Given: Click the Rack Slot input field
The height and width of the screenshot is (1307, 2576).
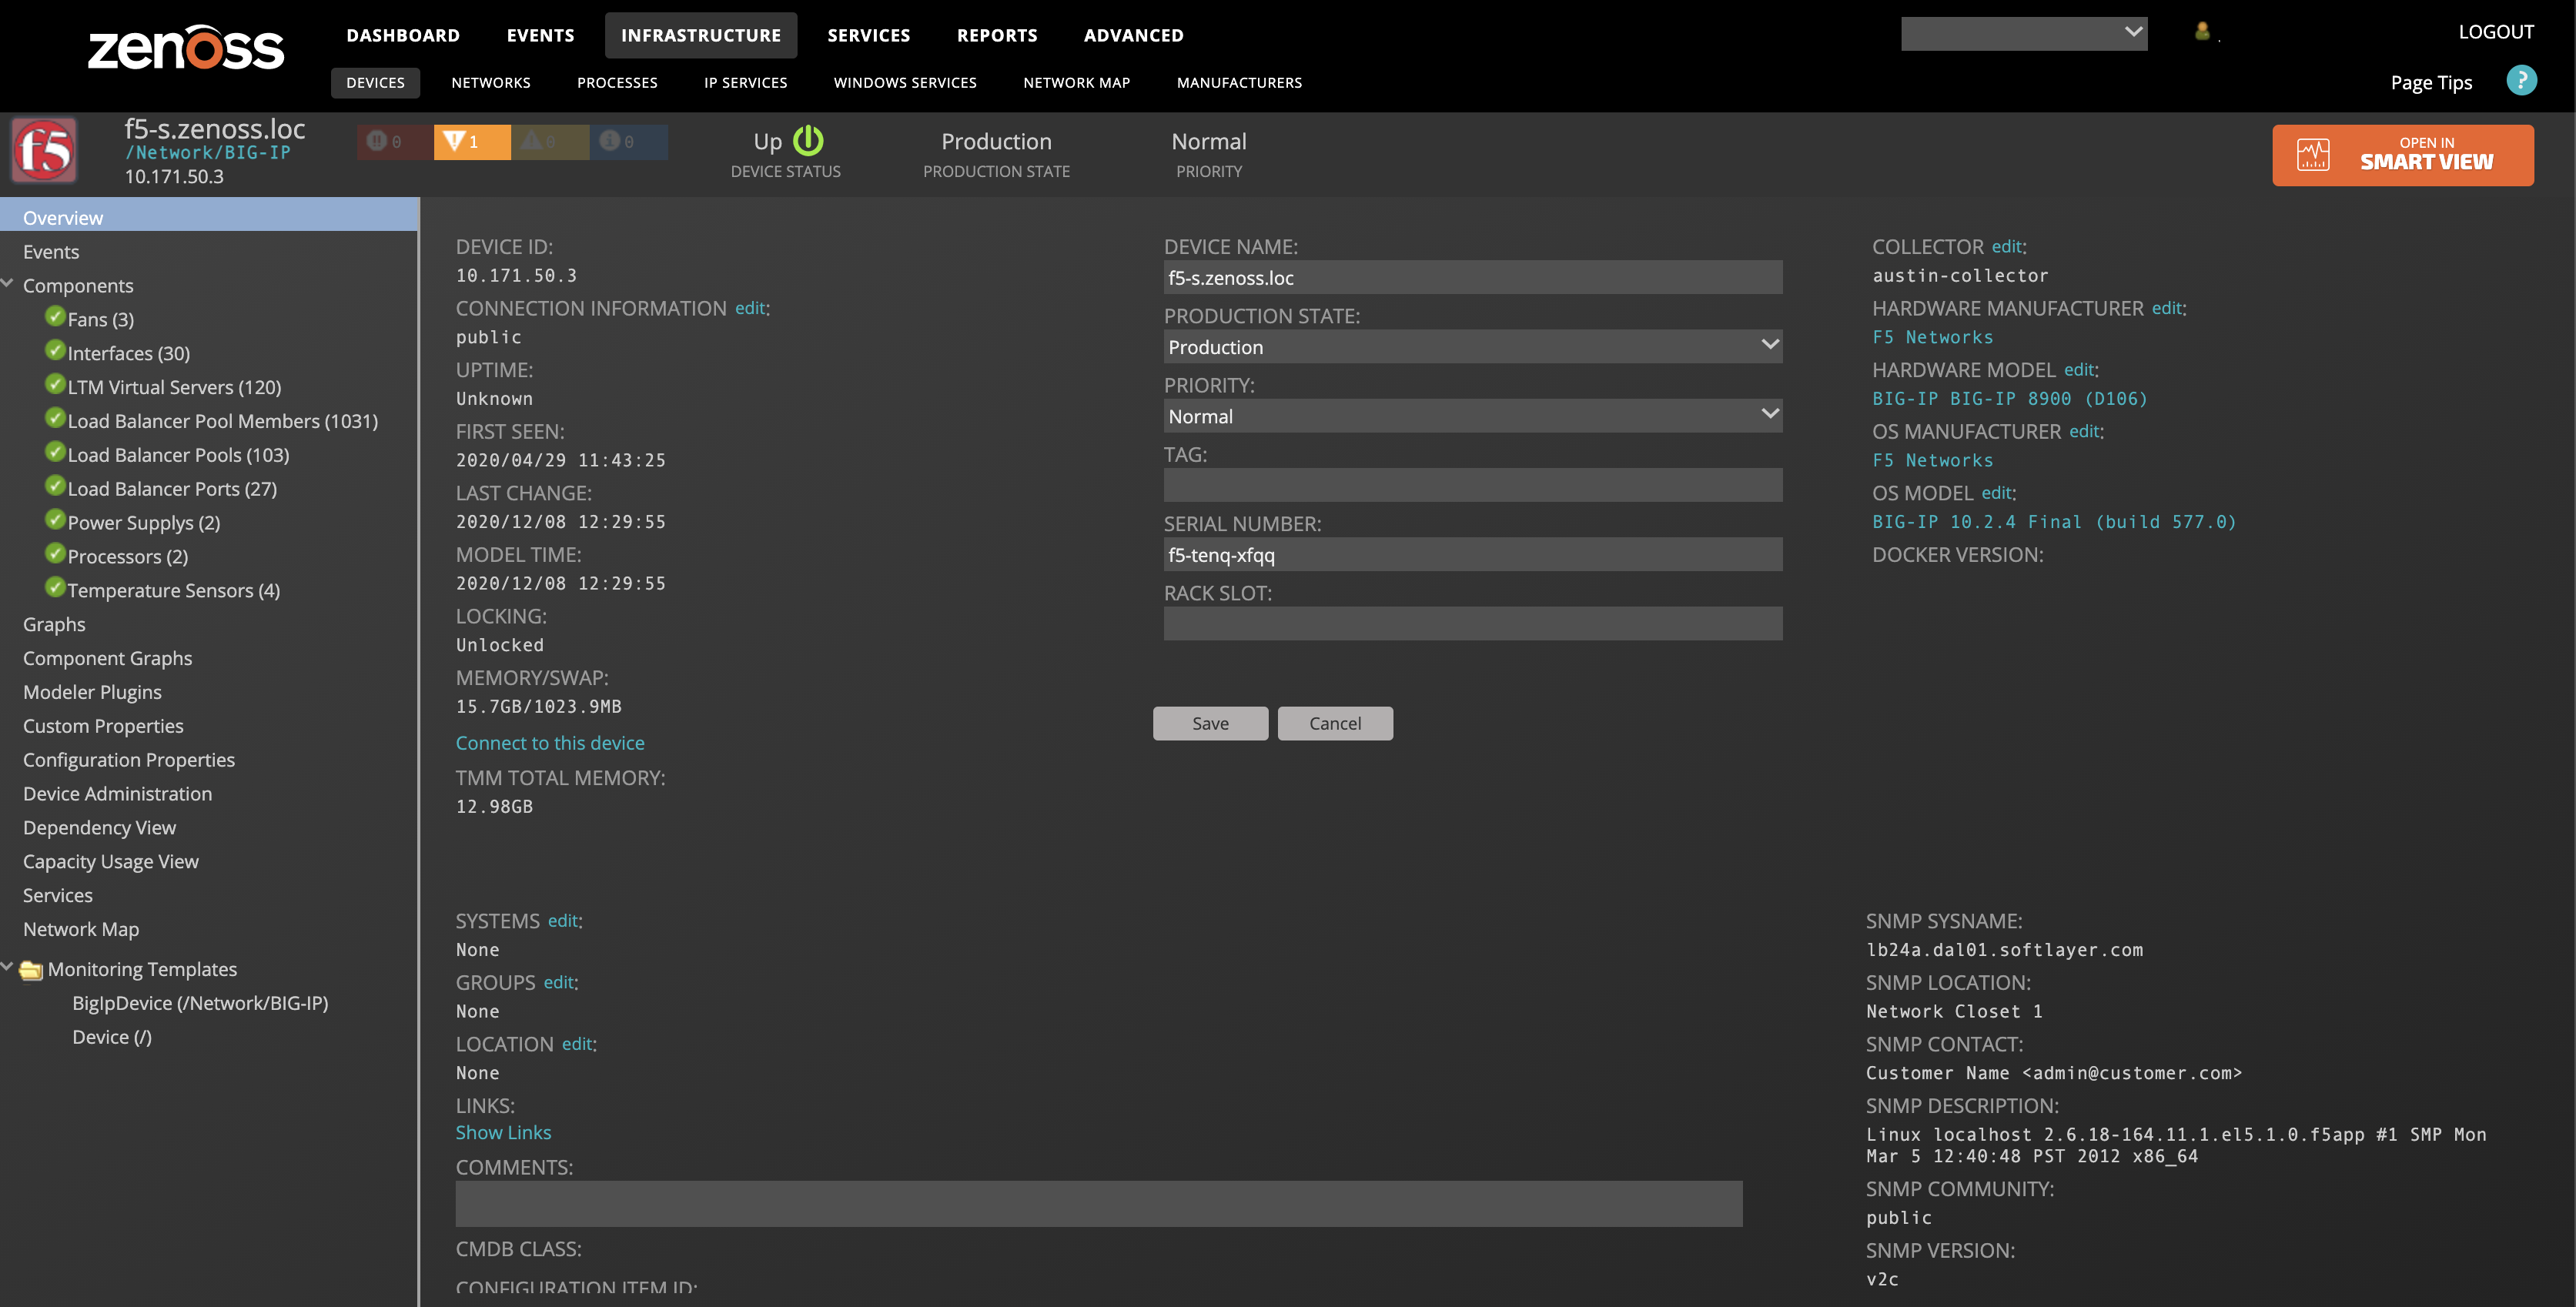Looking at the screenshot, I should (1472, 623).
